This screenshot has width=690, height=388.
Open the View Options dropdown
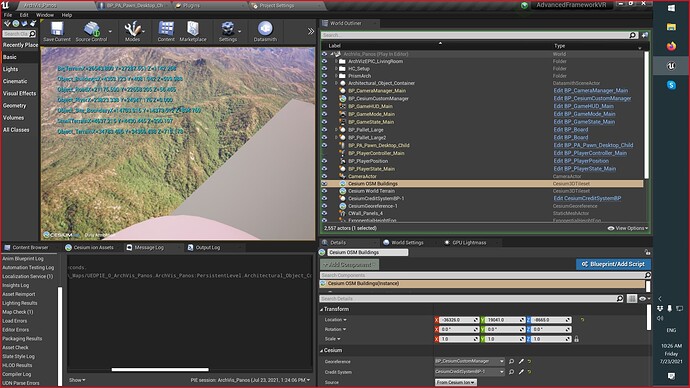pos(628,228)
